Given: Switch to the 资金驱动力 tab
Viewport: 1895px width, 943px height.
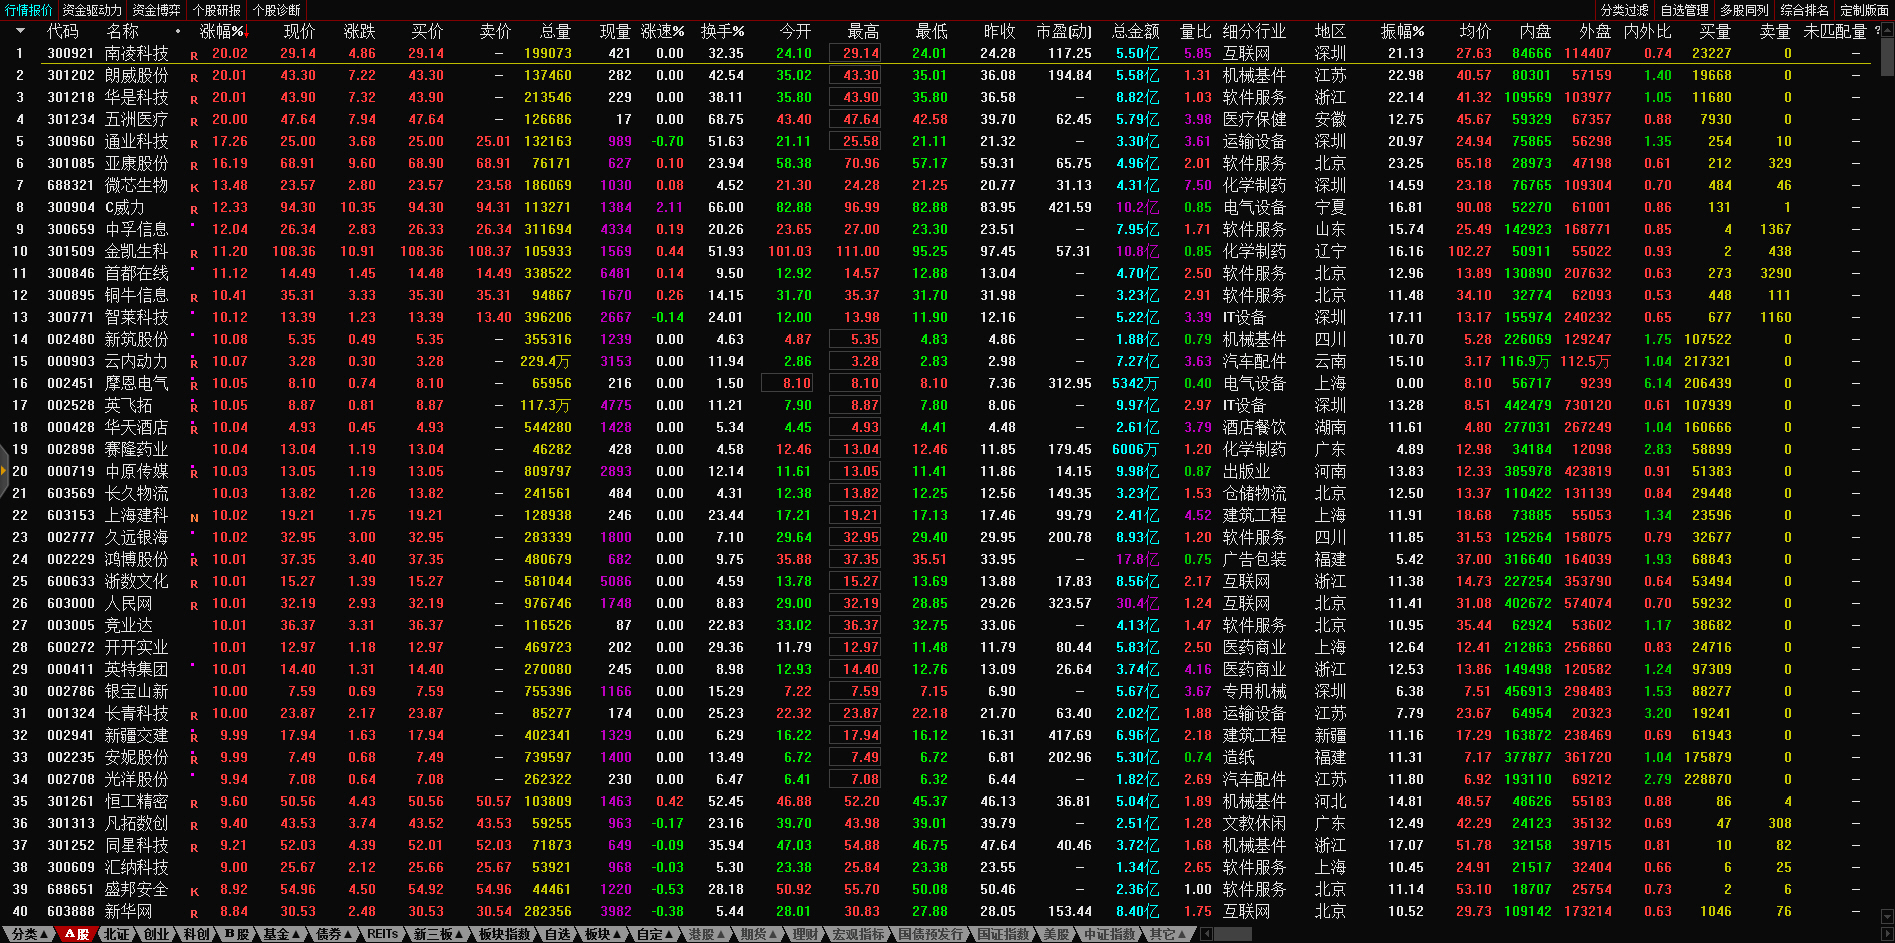Looking at the screenshot, I should click(92, 10).
